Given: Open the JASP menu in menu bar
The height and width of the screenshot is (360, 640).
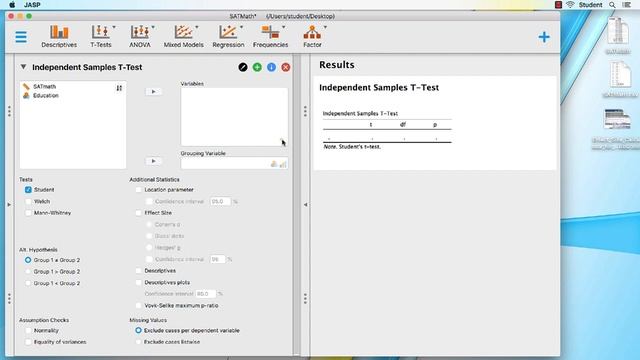Looking at the screenshot, I should tap(32, 5).
